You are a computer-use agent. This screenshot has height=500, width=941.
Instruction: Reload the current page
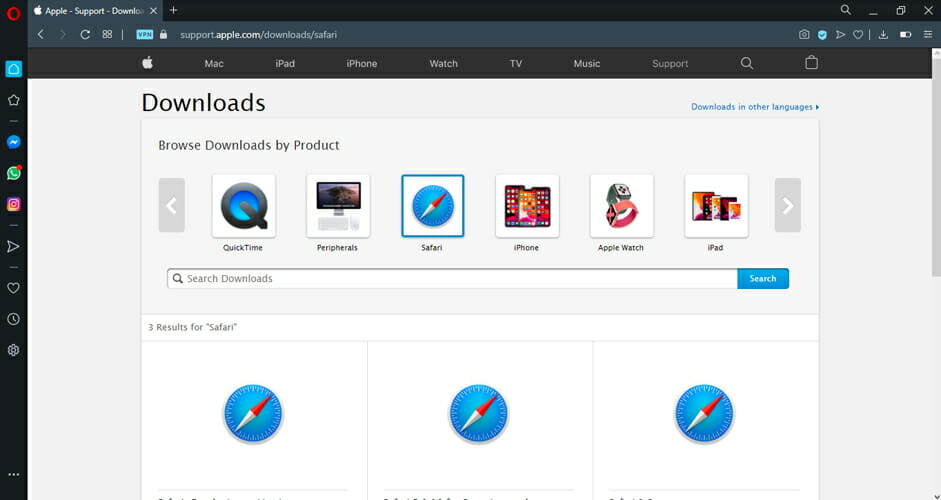click(x=85, y=35)
